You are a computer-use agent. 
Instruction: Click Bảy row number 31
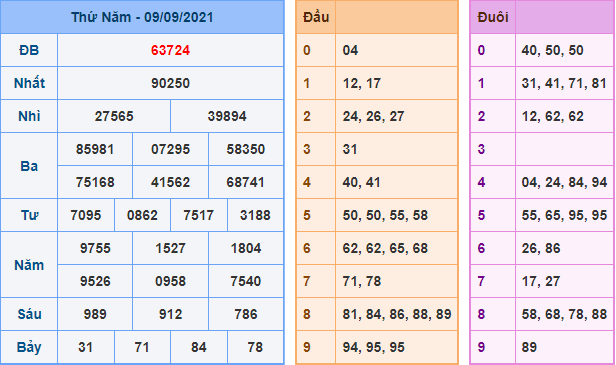pos(86,347)
